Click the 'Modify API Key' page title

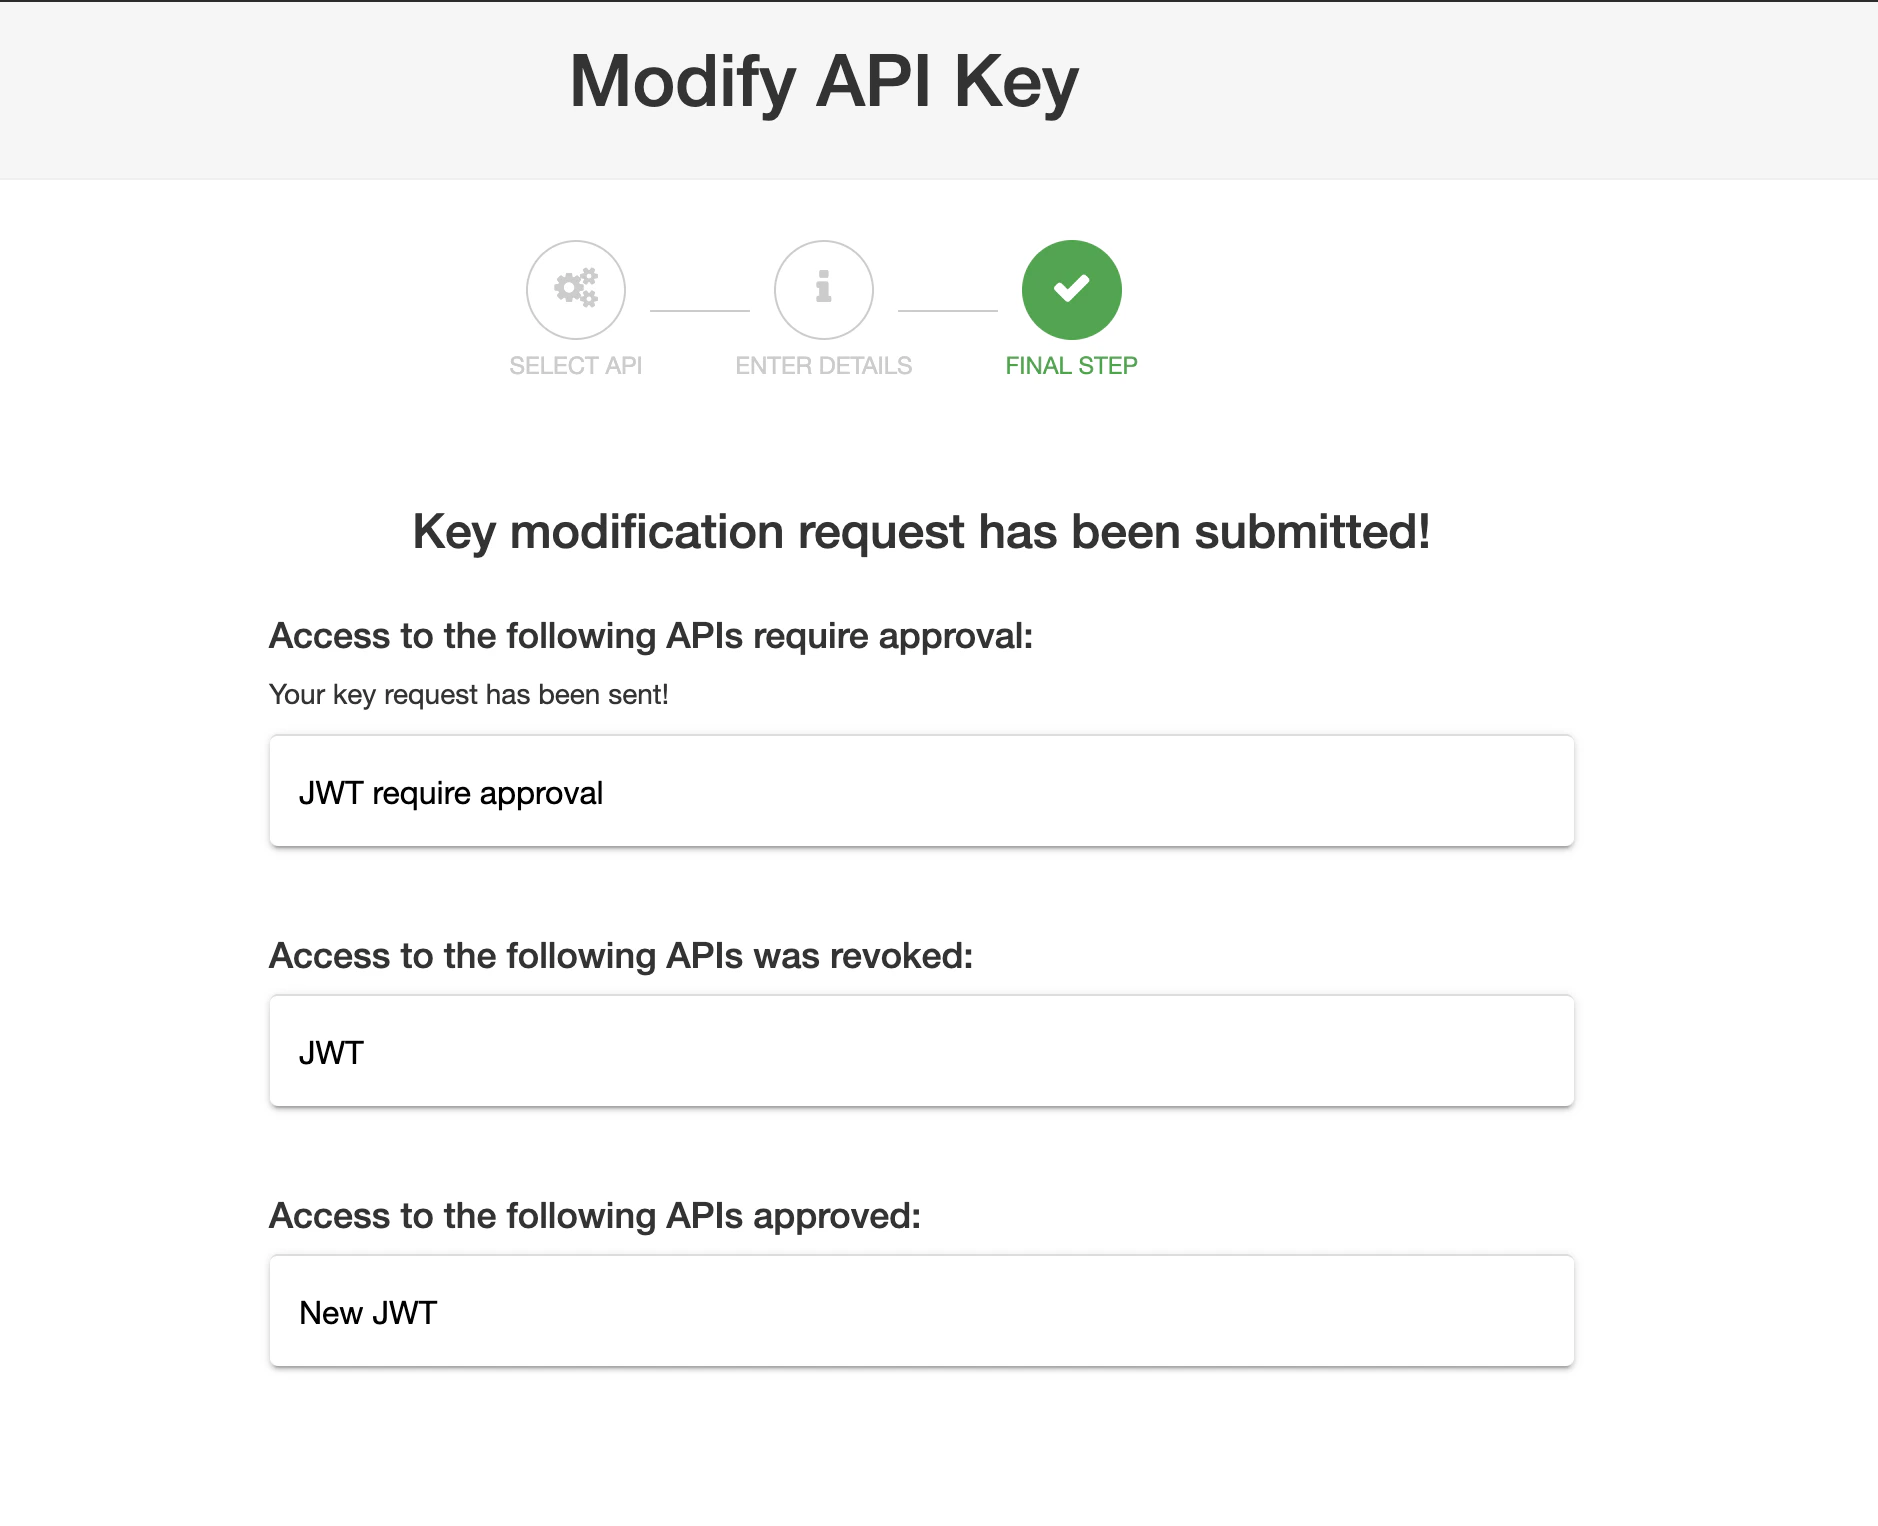click(x=823, y=80)
